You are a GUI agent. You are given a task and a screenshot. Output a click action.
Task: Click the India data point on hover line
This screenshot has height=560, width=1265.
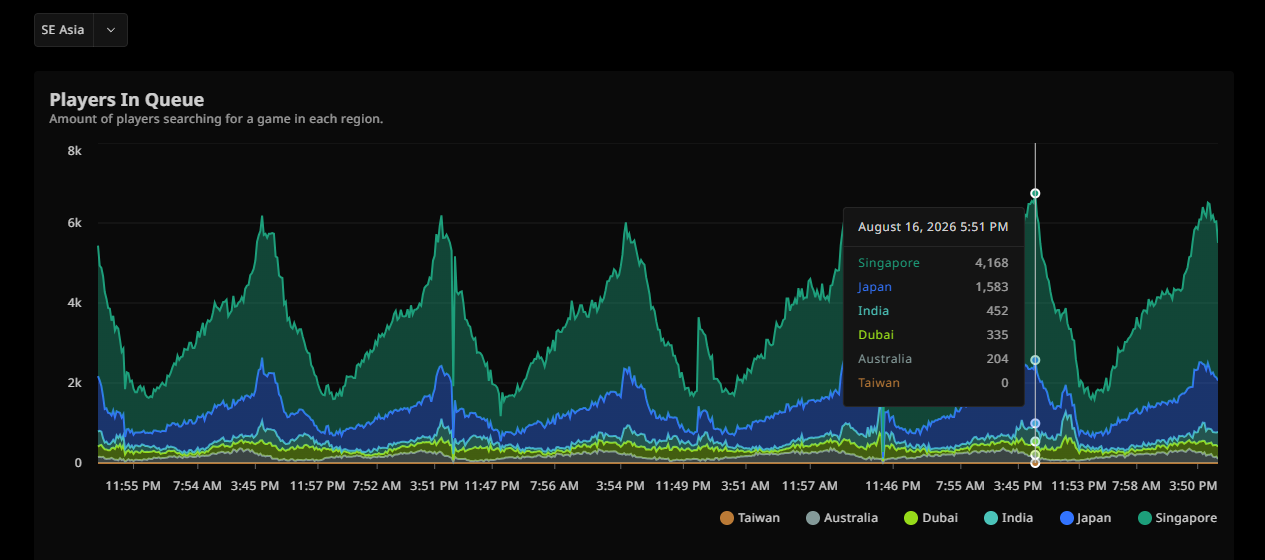tap(1035, 424)
